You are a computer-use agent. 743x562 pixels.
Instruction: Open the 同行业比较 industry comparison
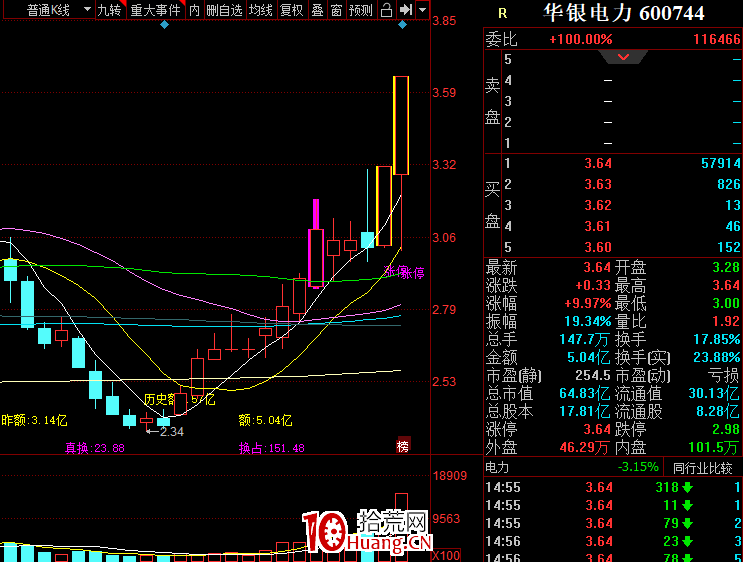[703, 468]
